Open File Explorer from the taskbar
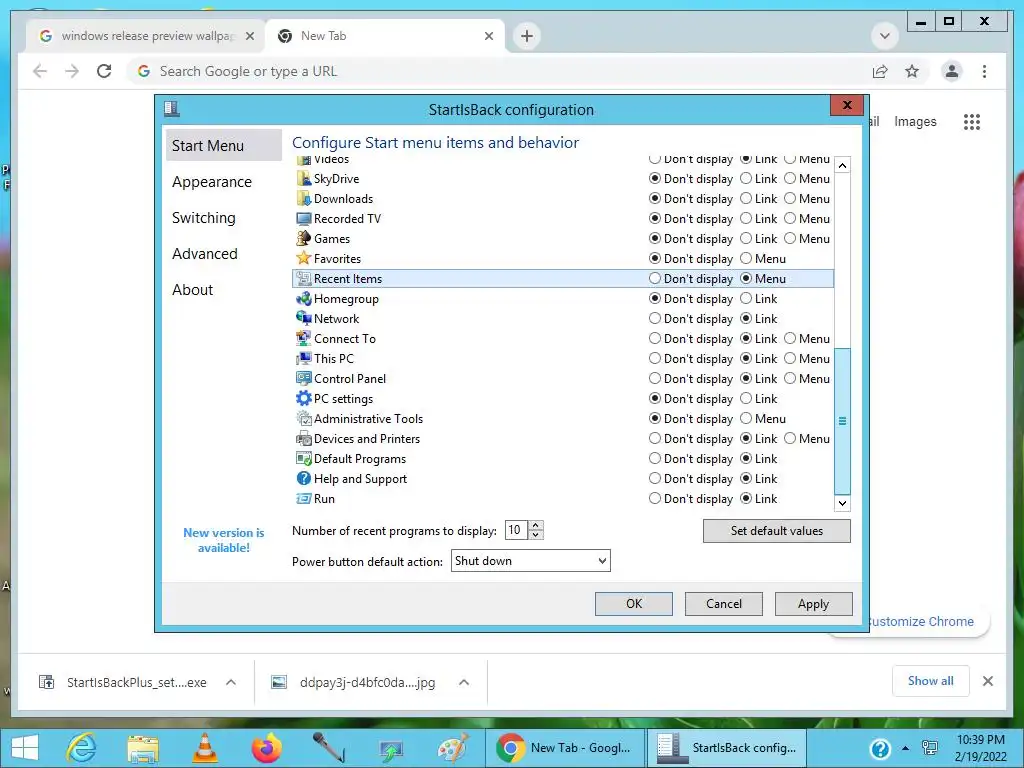The image size is (1024, 768). coord(142,747)
